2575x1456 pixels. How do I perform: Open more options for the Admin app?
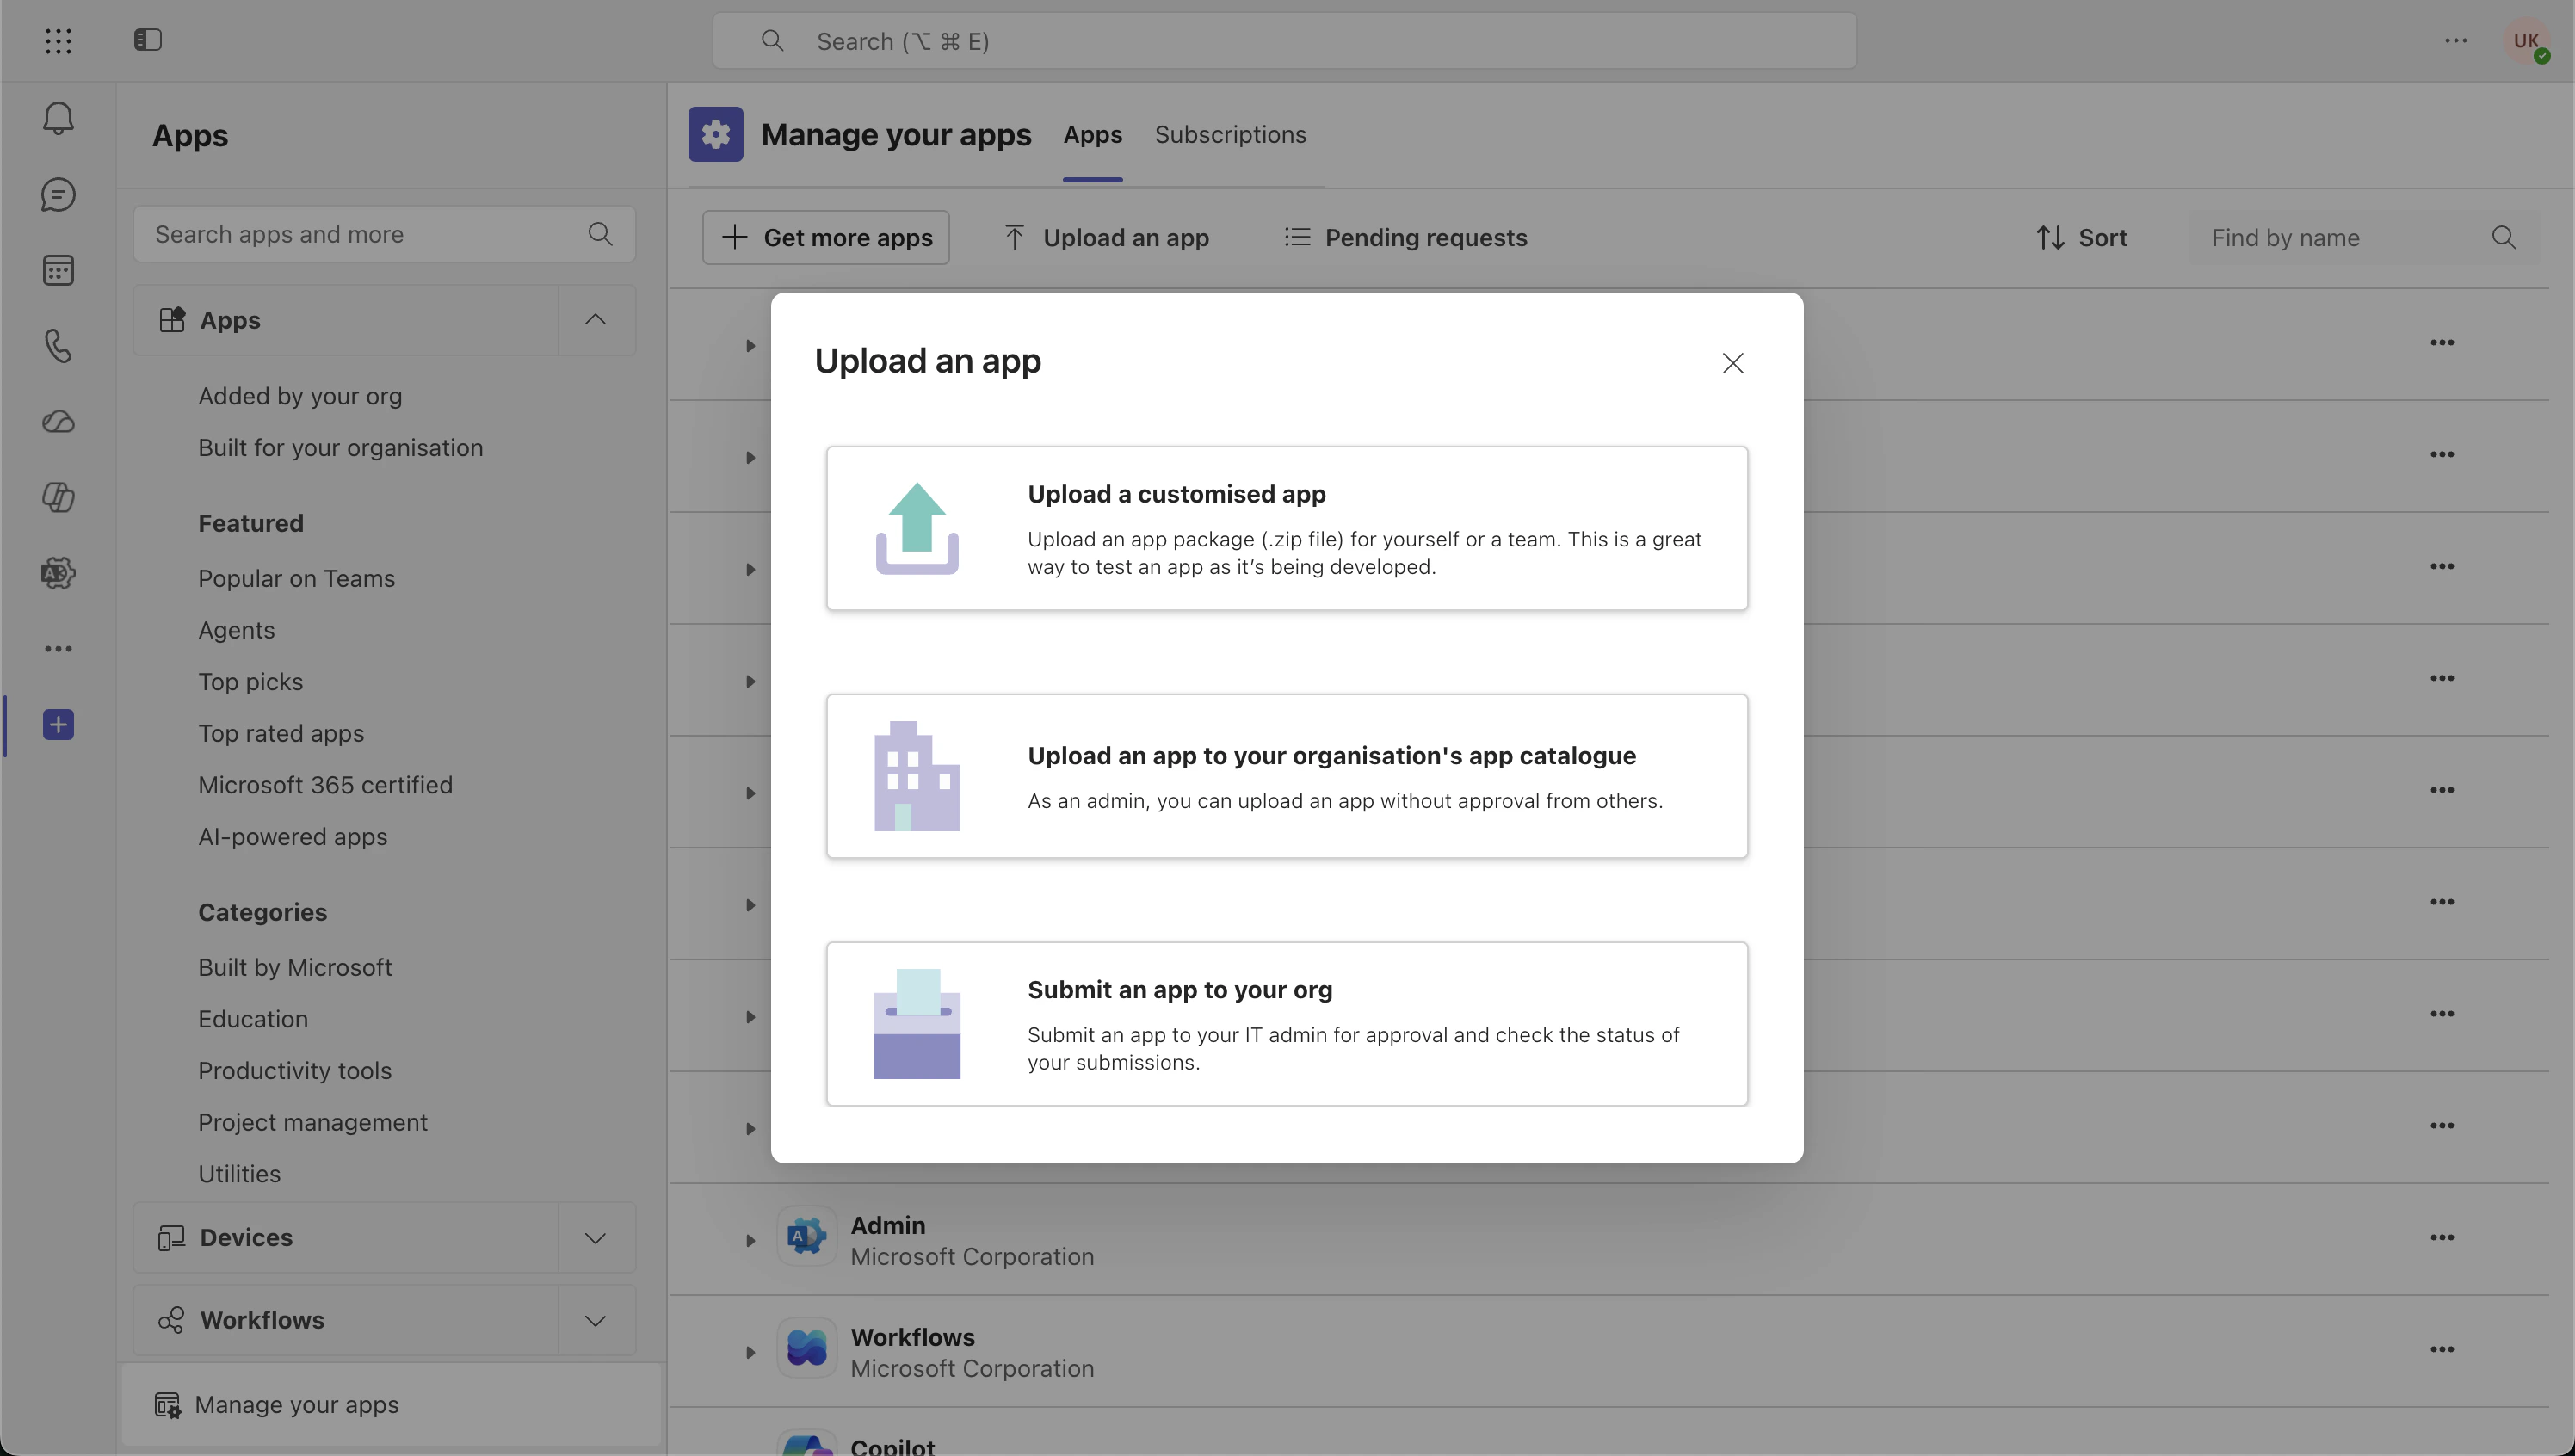point(2442,1238)
